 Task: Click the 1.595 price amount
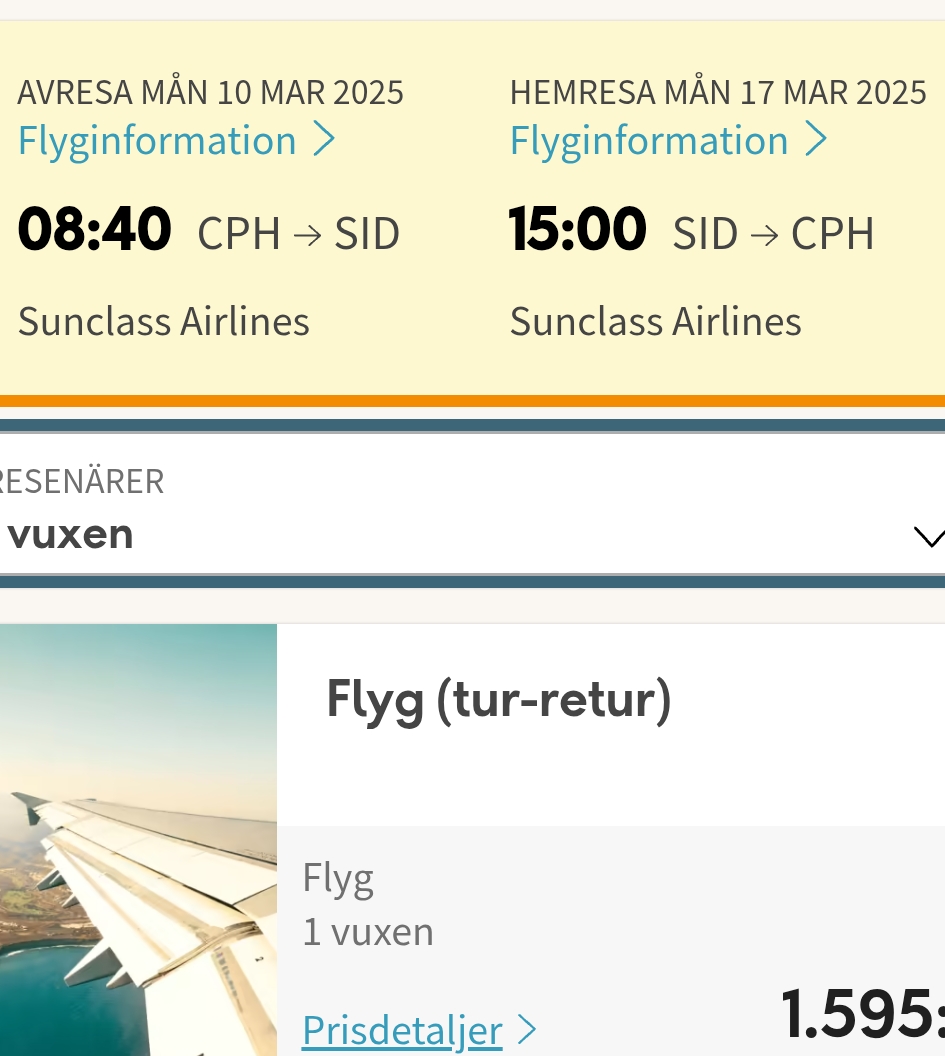coord(863,1013)
